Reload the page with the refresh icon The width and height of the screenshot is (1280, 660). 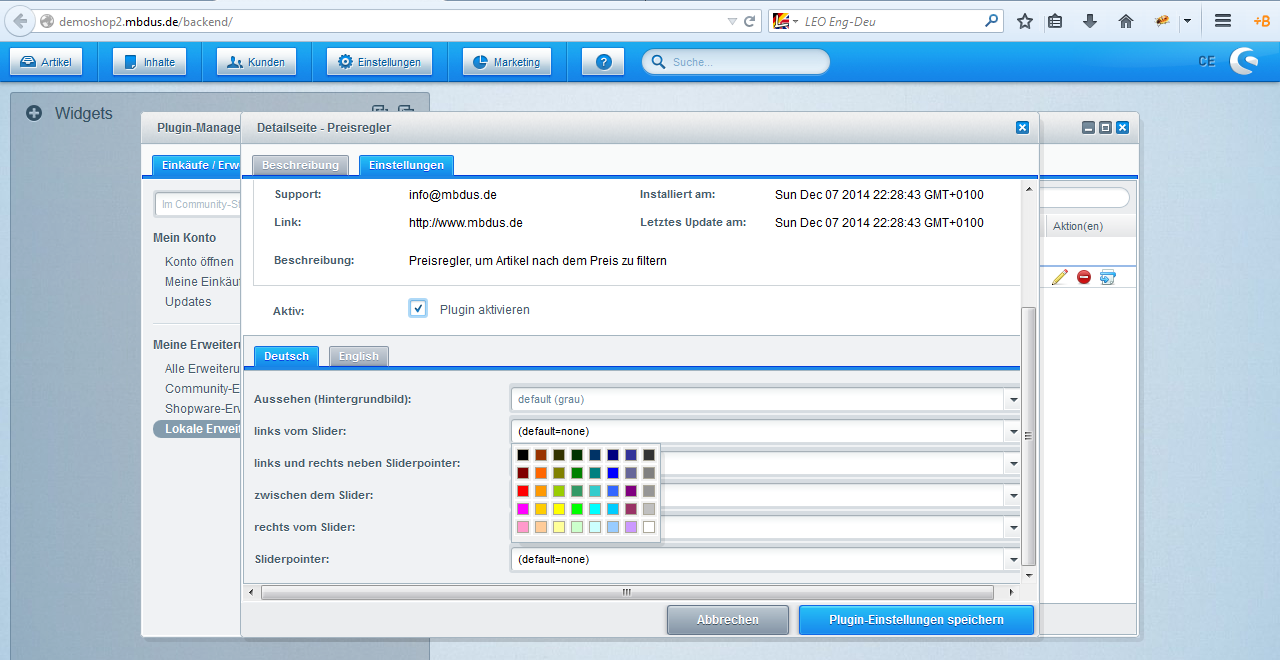pyautogui.click(x=749, y=21)
